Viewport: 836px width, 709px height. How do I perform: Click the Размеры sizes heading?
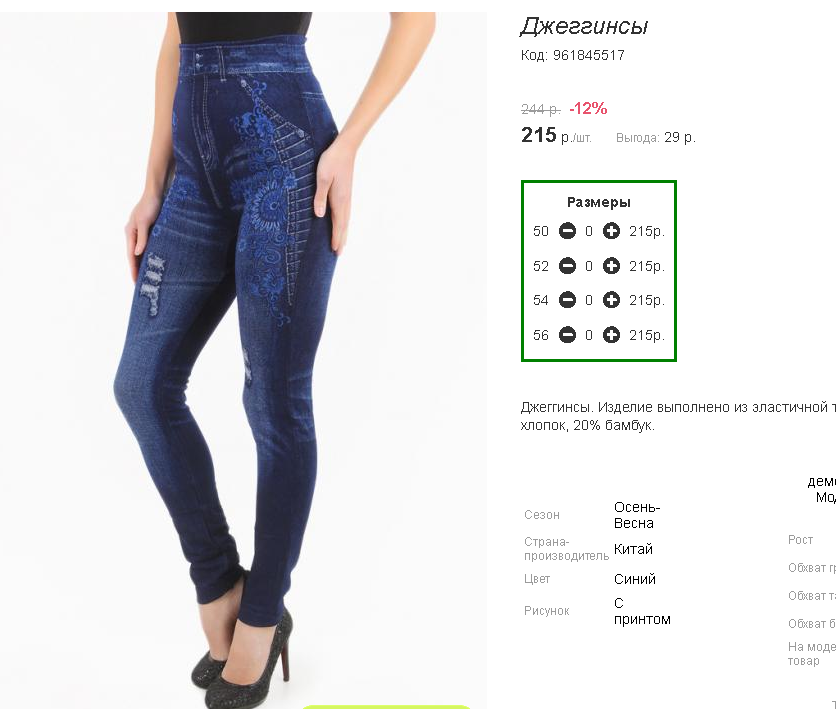click(x=599, y=203)
